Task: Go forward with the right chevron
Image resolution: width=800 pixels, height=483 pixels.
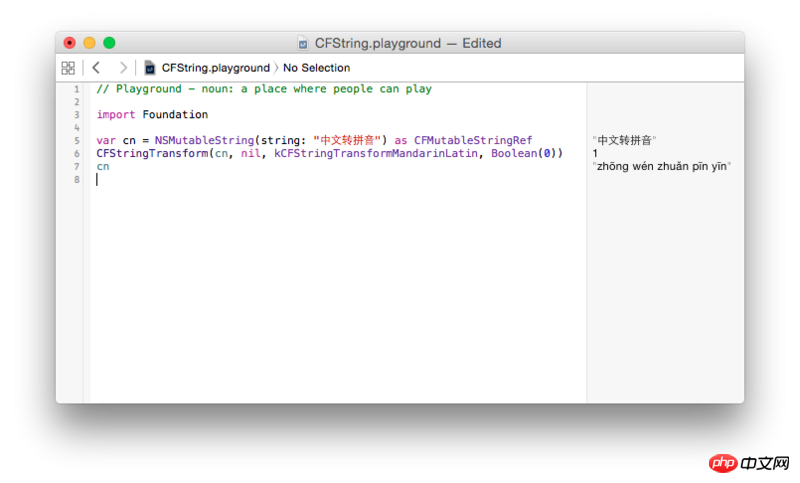Action: click(123, 68)
